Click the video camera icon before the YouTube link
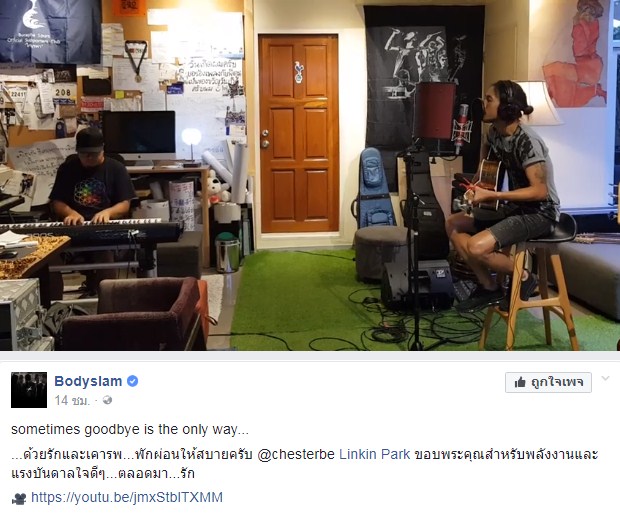This screenshot has width=620, height=516. pos(19,498)
